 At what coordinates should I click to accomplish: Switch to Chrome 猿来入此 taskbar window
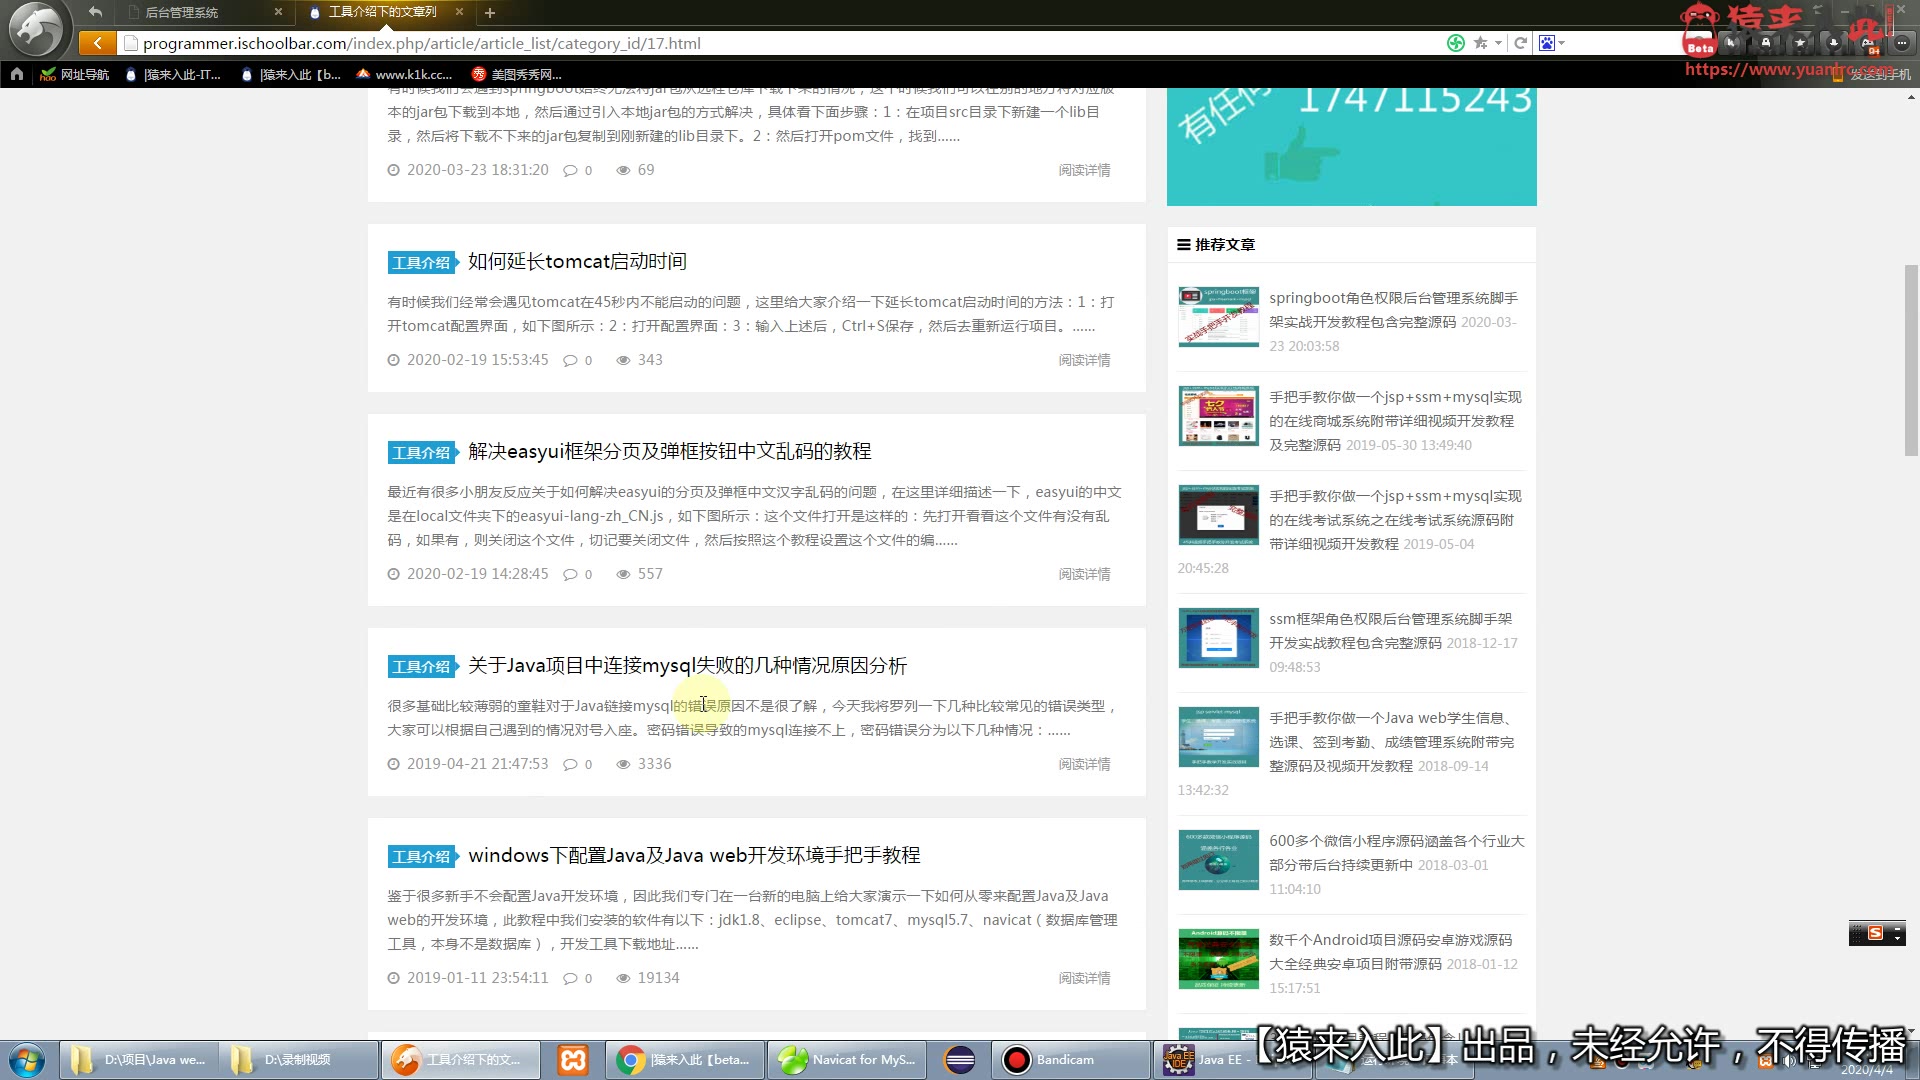(x=685, y=1060)
